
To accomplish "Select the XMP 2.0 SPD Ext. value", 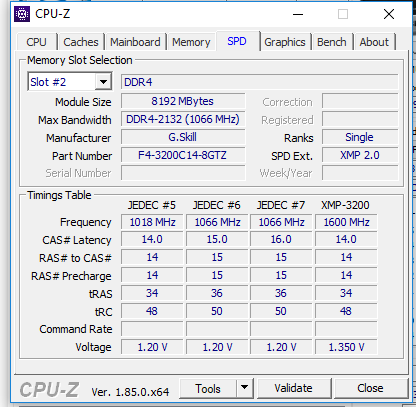I will coord(360,155).
